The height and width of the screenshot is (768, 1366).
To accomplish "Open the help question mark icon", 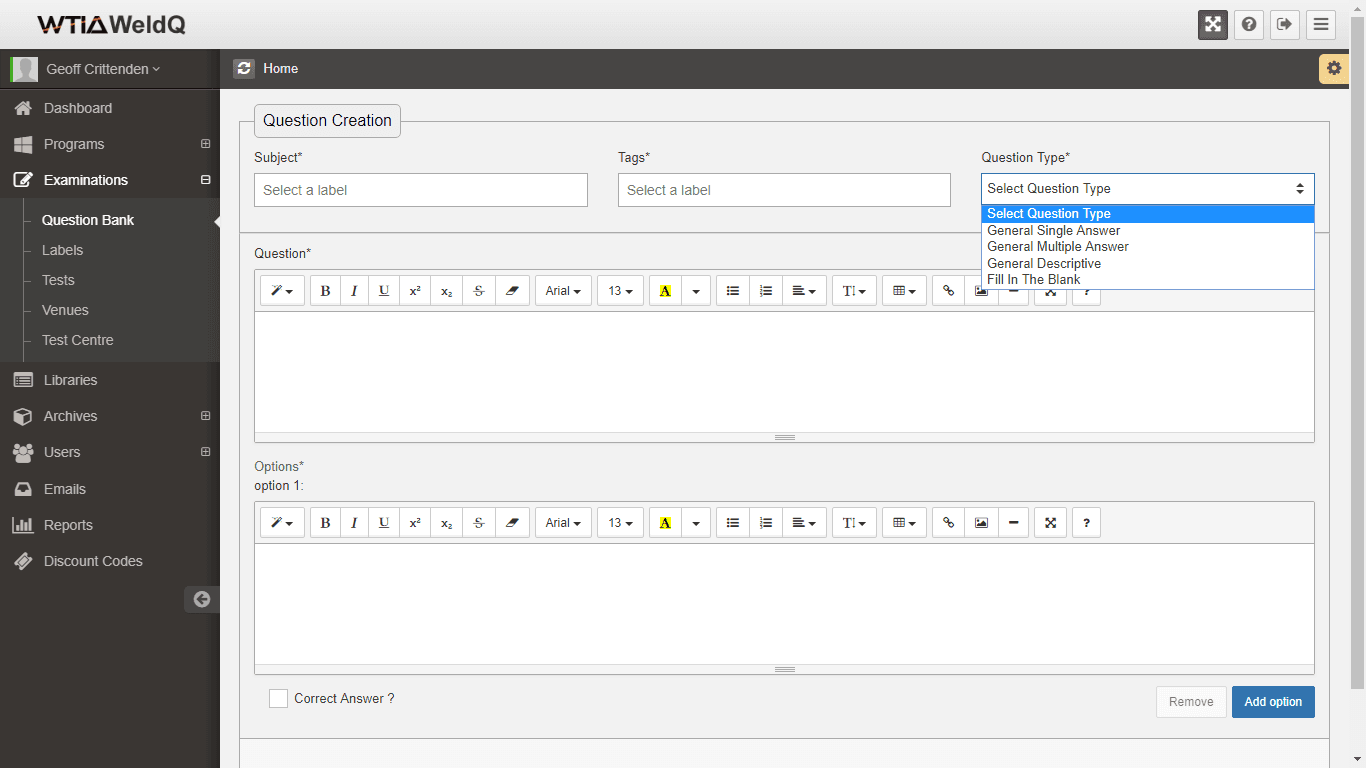I will 1249,25.
